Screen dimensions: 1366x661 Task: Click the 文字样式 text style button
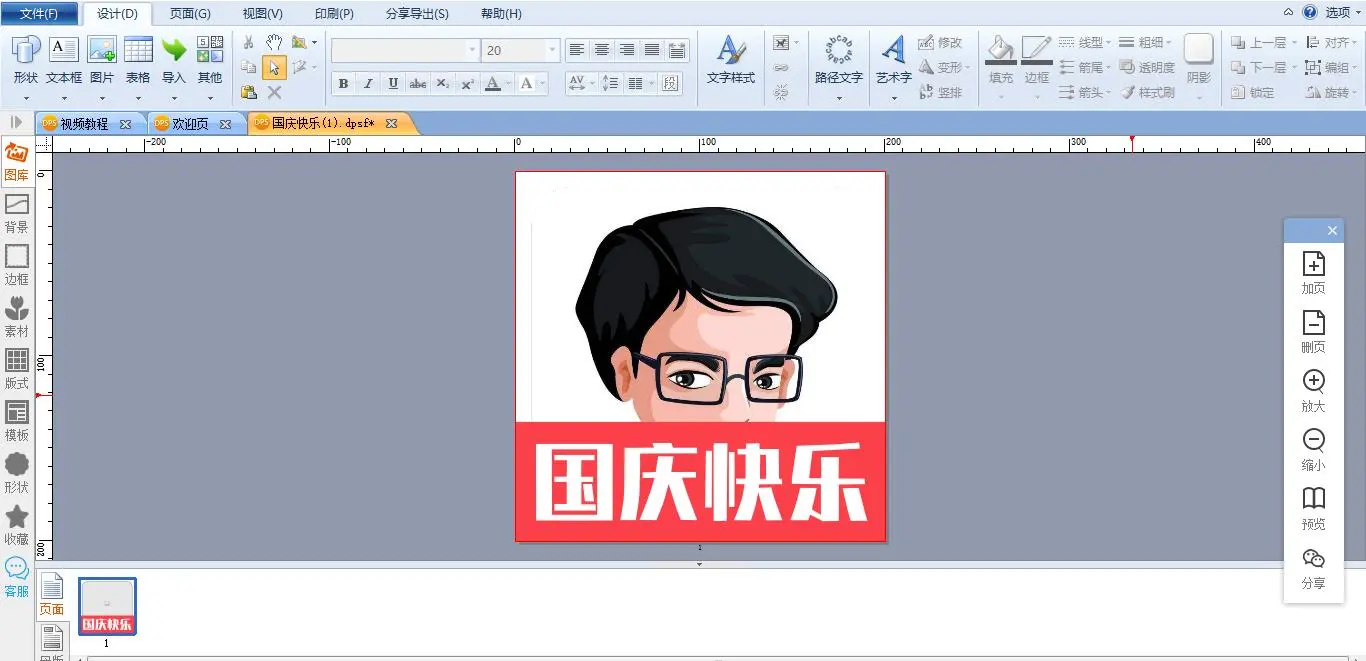point(730,60)
